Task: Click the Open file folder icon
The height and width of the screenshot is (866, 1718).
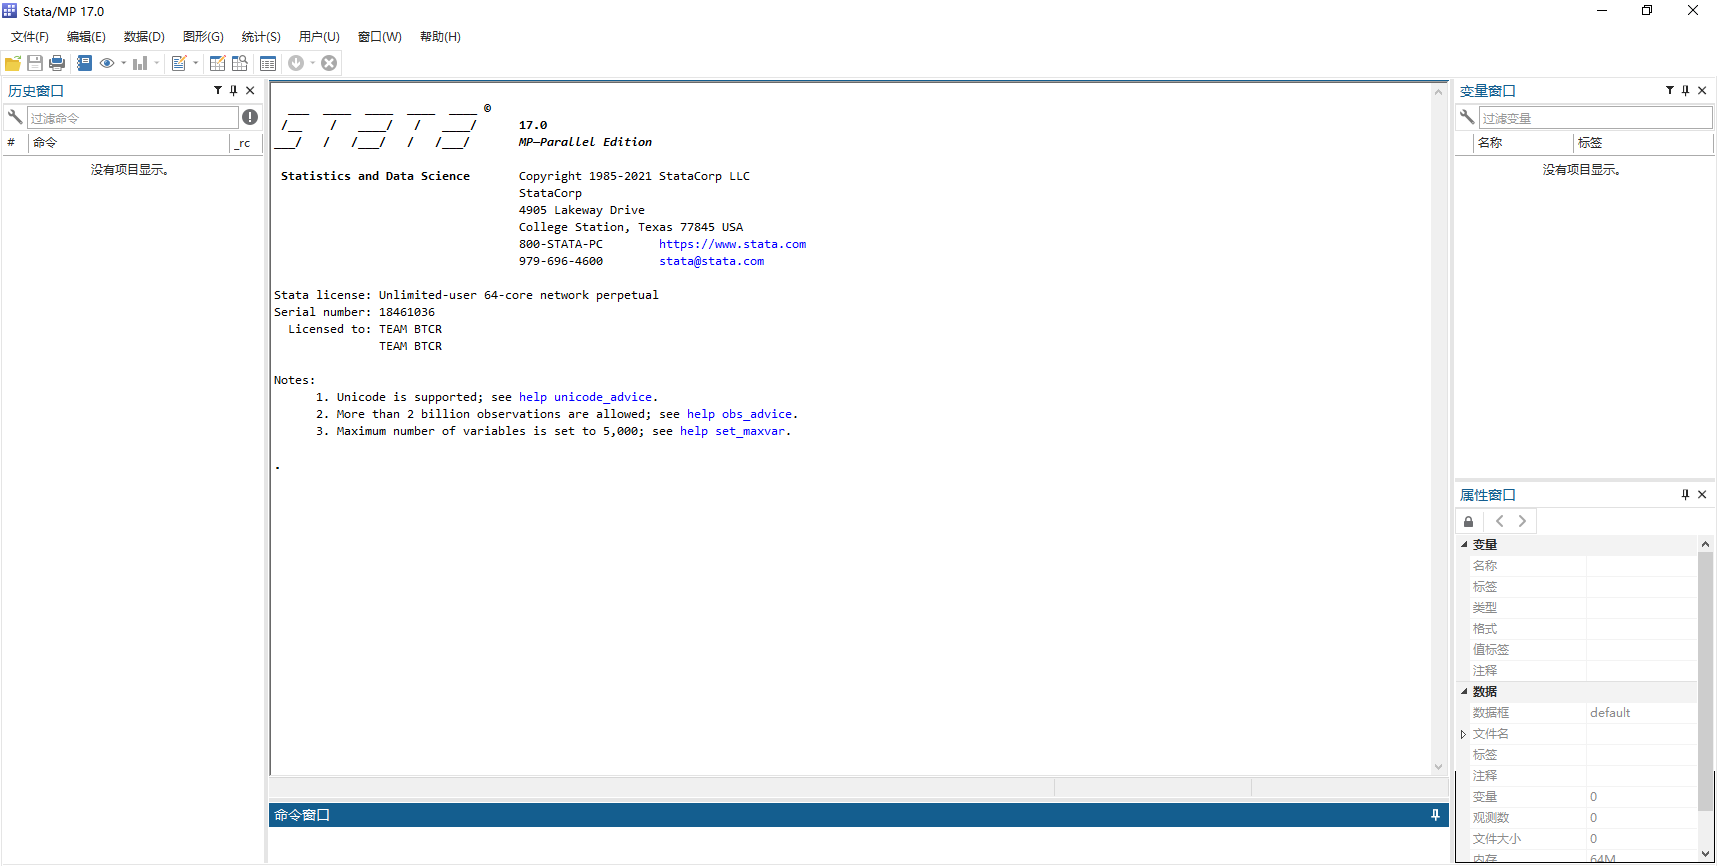Action: click(x=13, y=63)
